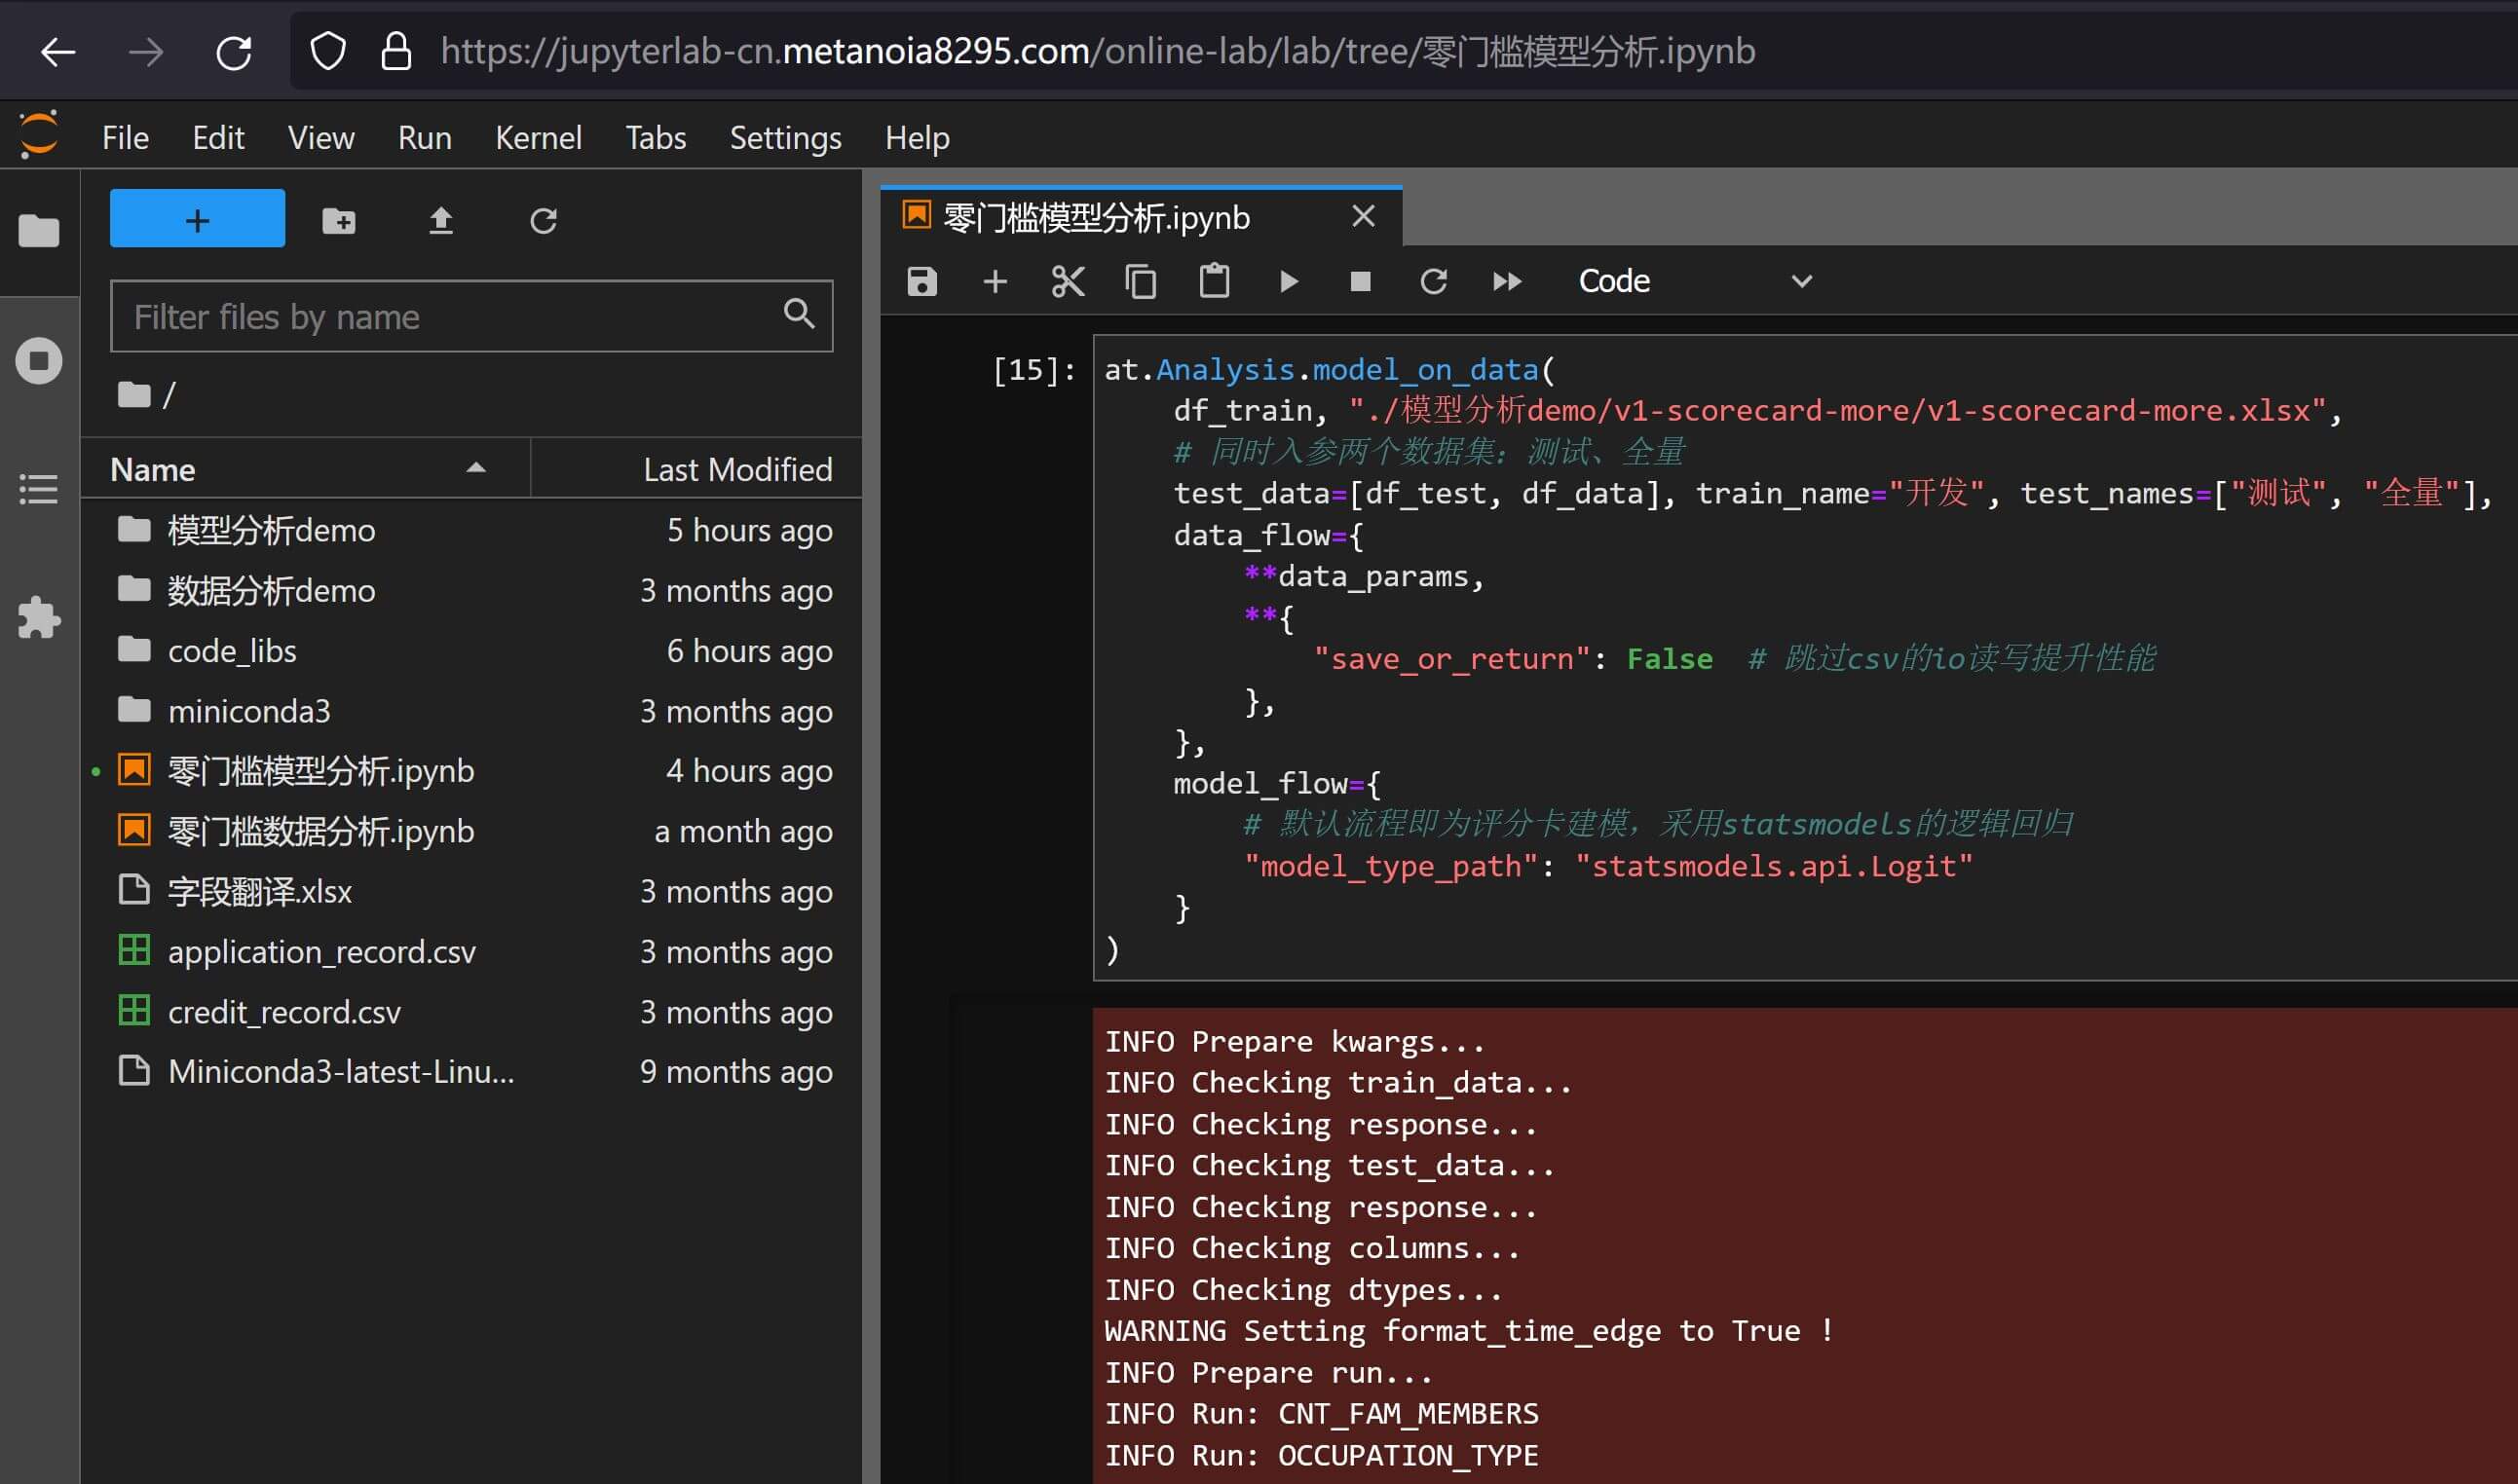Insert a cell below with plus icon
Viewport: 2518px width, 1484px height.
[x=994, y=282]
